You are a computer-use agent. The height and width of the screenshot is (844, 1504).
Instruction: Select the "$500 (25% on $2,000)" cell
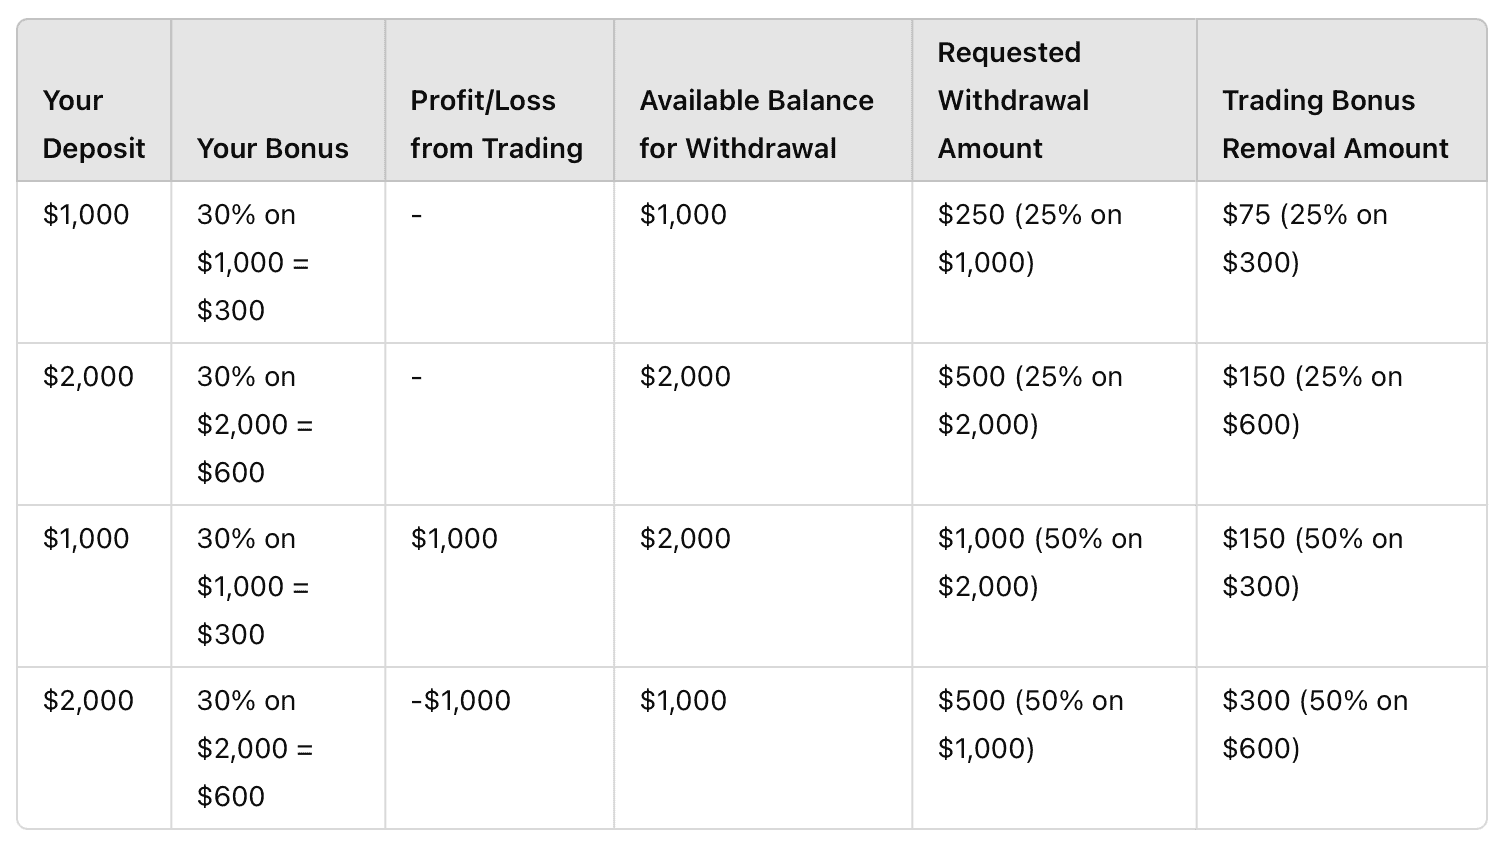click(1029, 400)
